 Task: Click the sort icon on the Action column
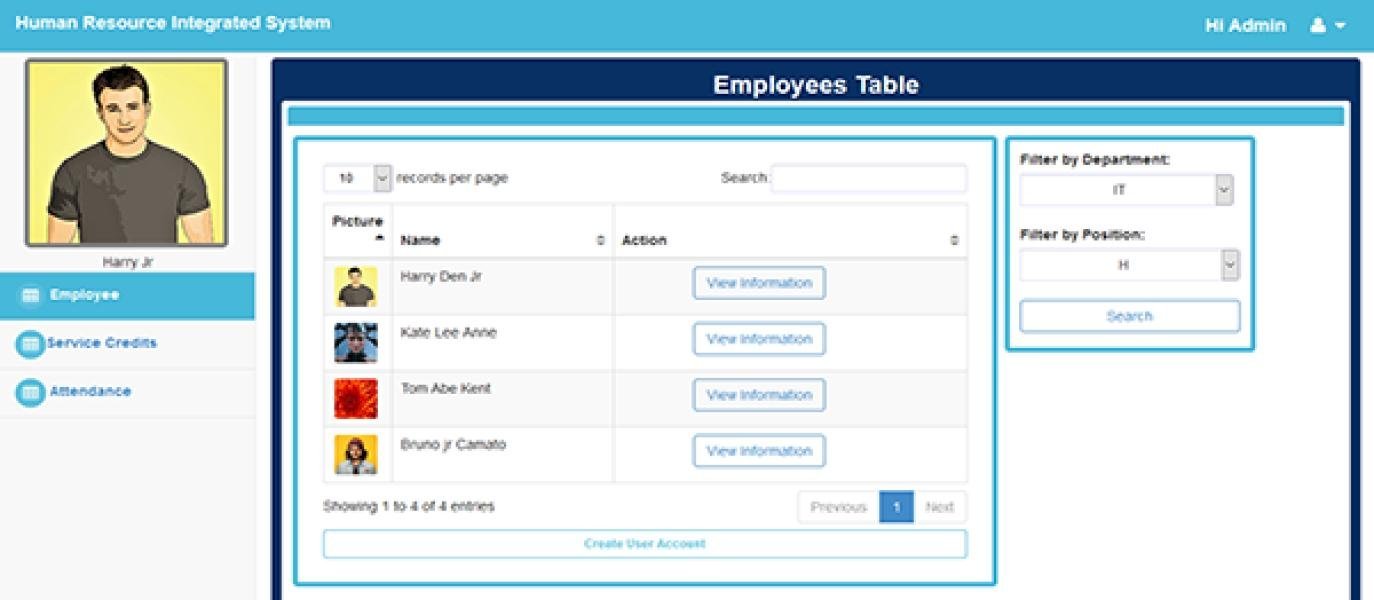[953, 239]
